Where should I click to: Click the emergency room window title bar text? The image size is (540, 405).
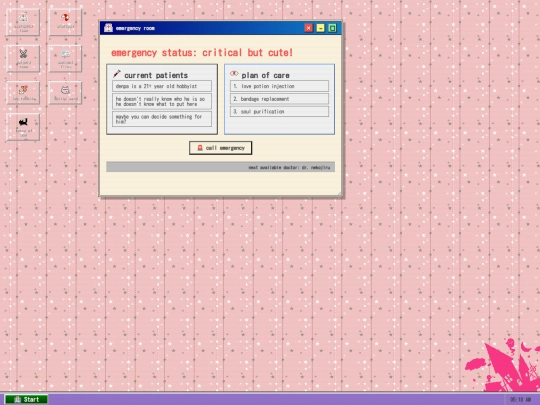(135, 28)
